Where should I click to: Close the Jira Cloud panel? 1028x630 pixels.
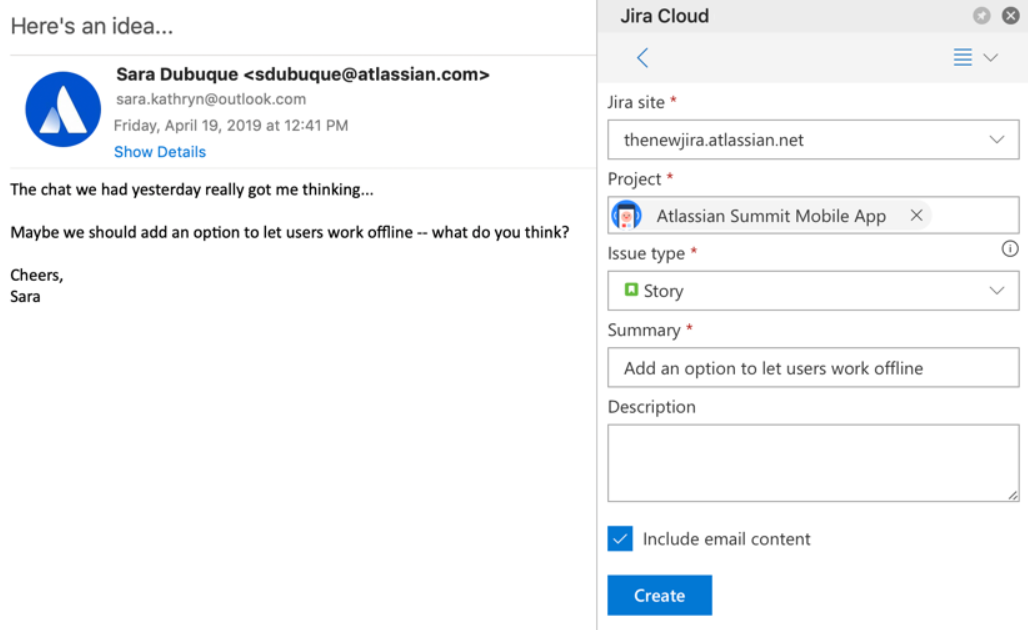pyautogui.click(x=1011, y=16)
